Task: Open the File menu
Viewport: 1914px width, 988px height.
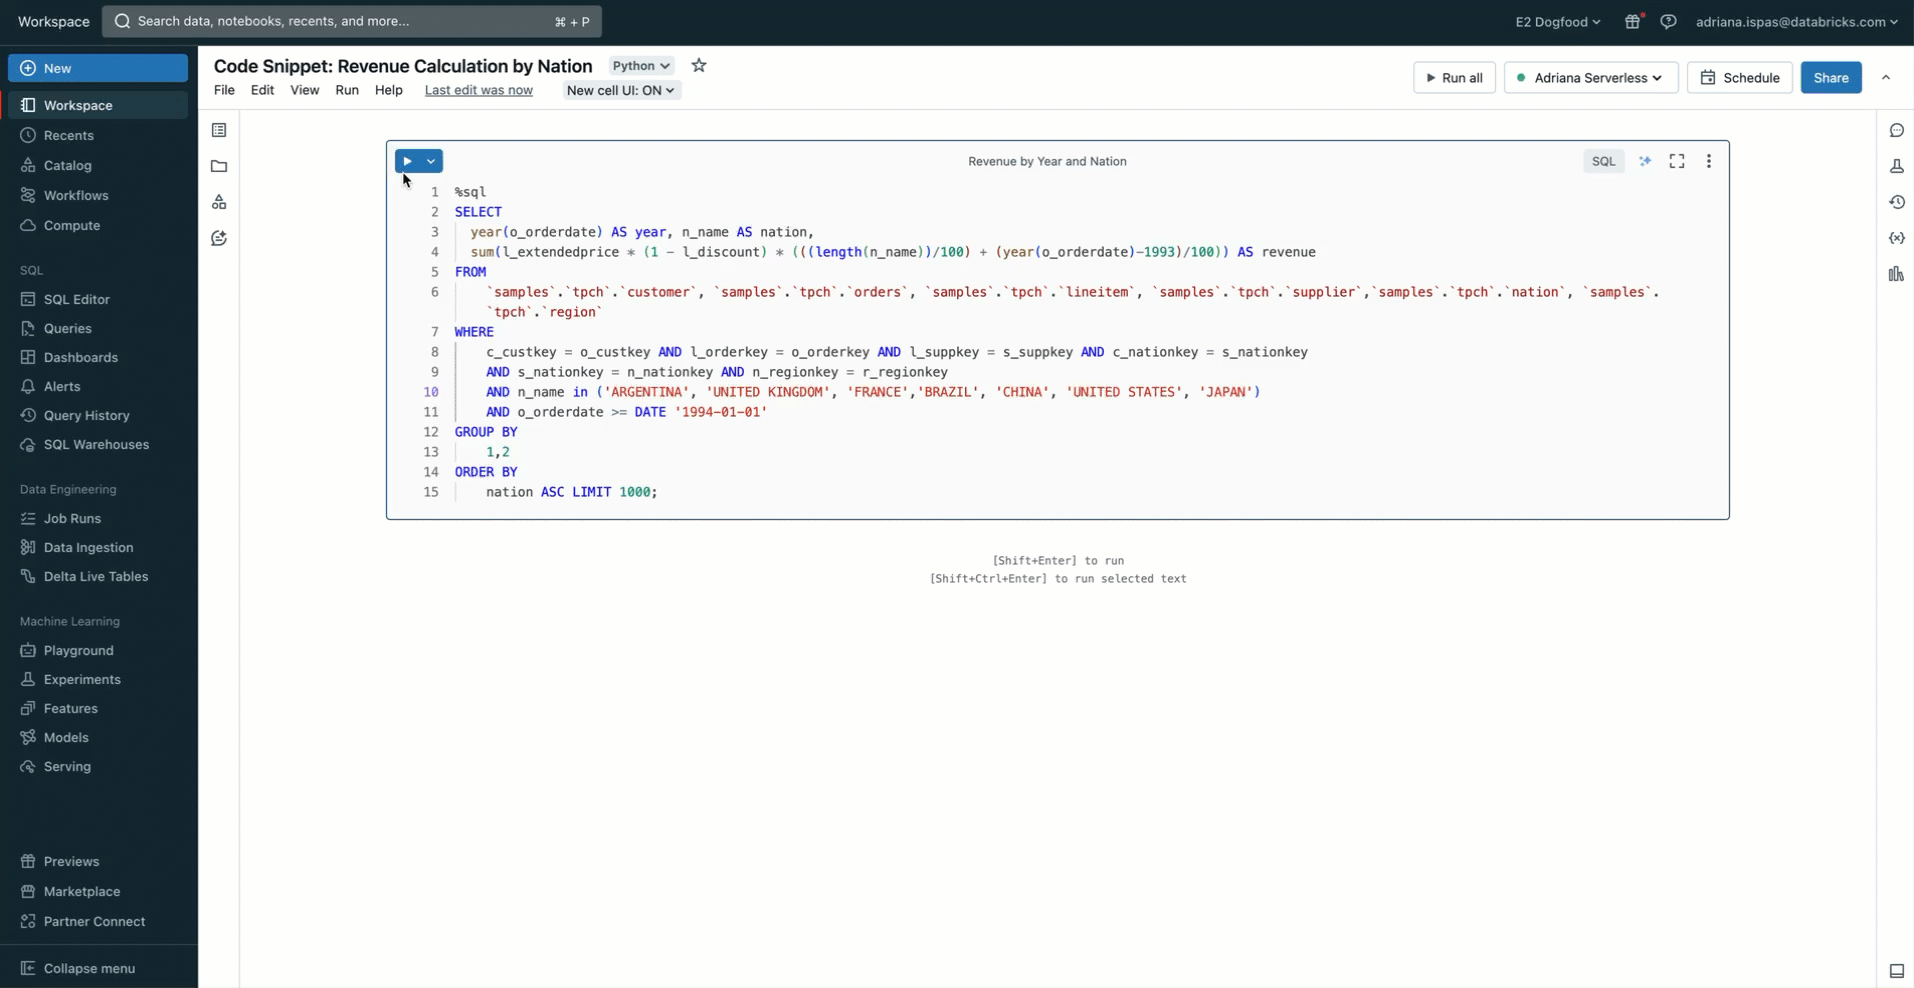Action: coord(224,90)
